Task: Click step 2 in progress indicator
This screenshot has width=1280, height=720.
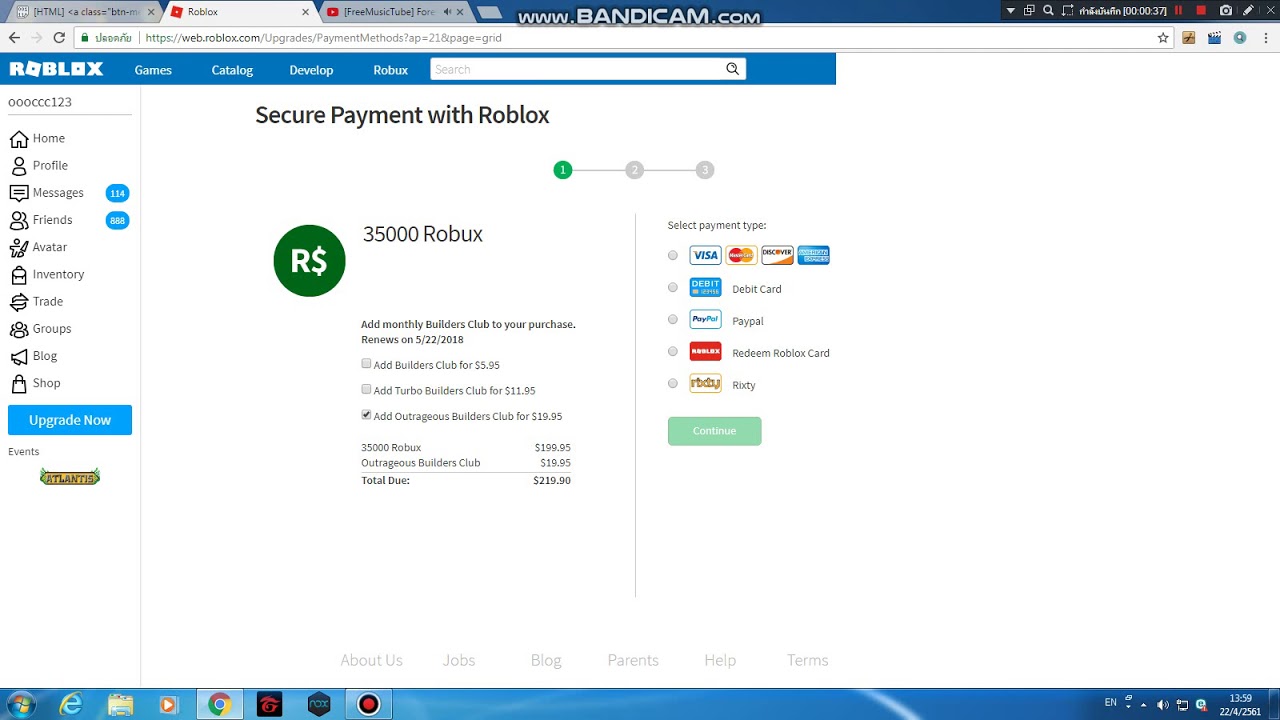Action: click(x=634, y=170)
